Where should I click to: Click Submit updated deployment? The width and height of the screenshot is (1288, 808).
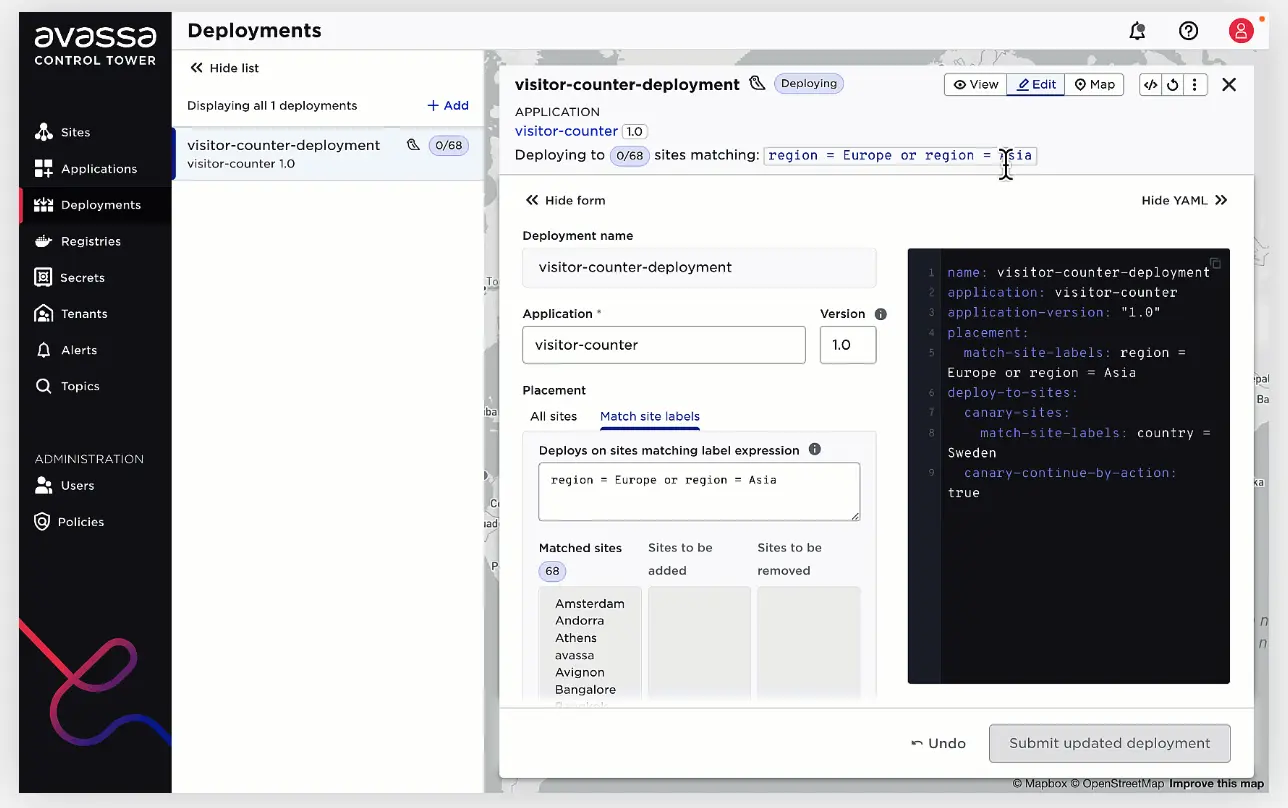point(1109,743)
